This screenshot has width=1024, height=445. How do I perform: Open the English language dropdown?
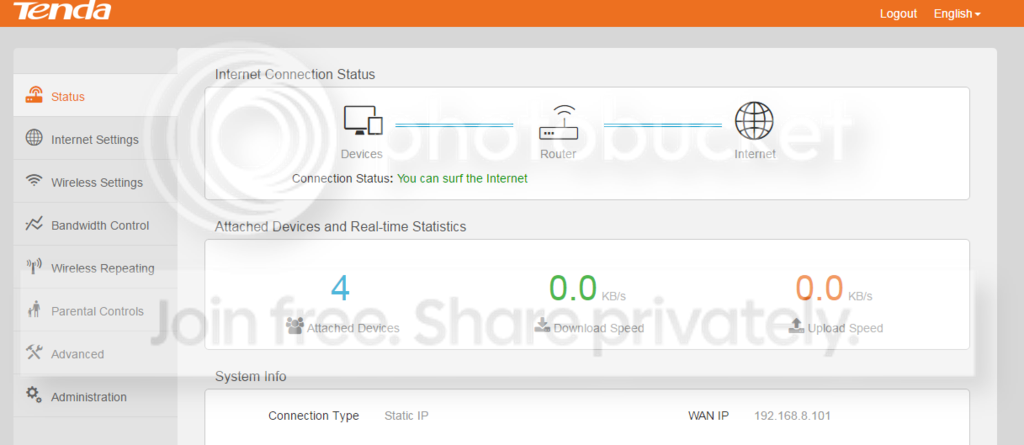tap(957, 14)
